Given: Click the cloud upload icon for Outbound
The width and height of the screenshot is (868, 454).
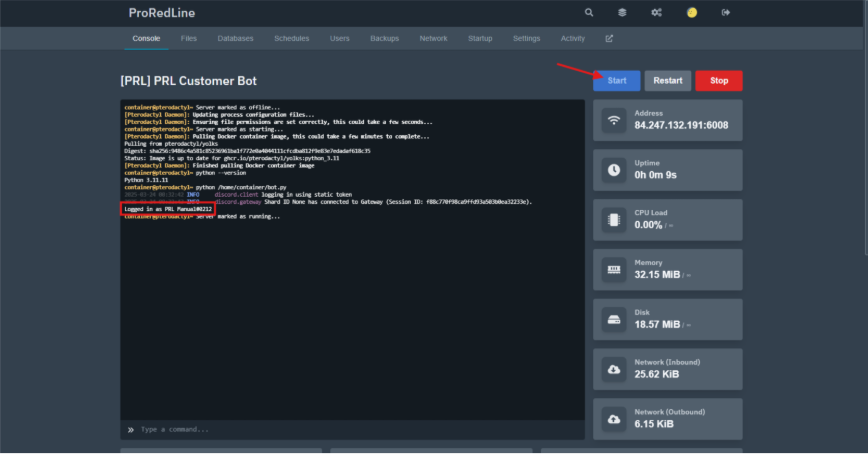Looking at the screenshot, I should [614, 419].
